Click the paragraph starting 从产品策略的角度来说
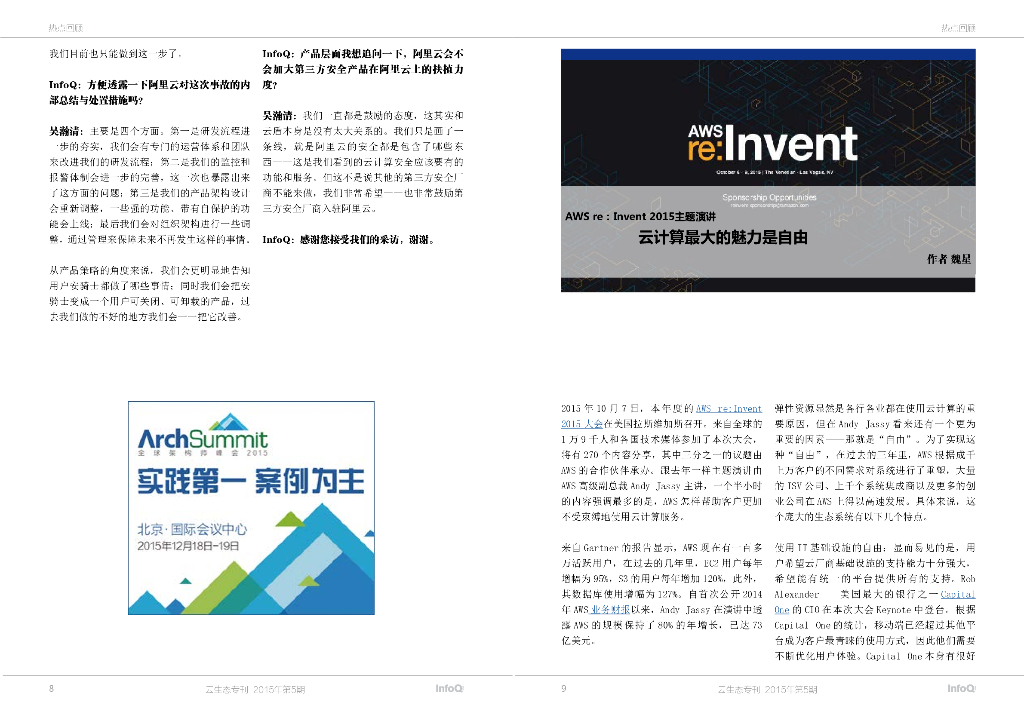This screenshot has height=724, width=1024. pyautogui.click(x=150, y=294)
